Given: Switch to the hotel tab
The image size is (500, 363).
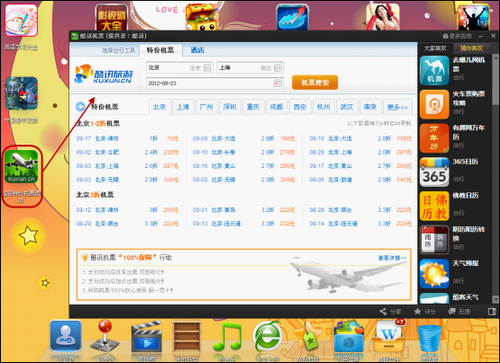Looking at the screenshot, I should [x=197, y=50].
